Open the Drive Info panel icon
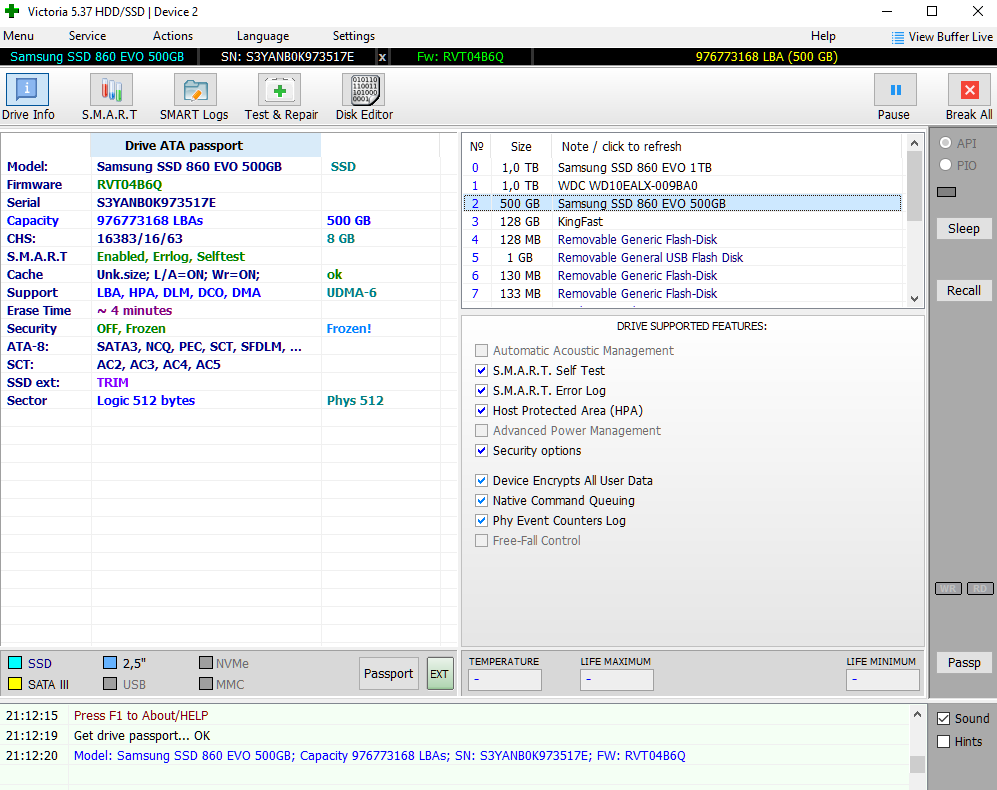 point(27,90)
